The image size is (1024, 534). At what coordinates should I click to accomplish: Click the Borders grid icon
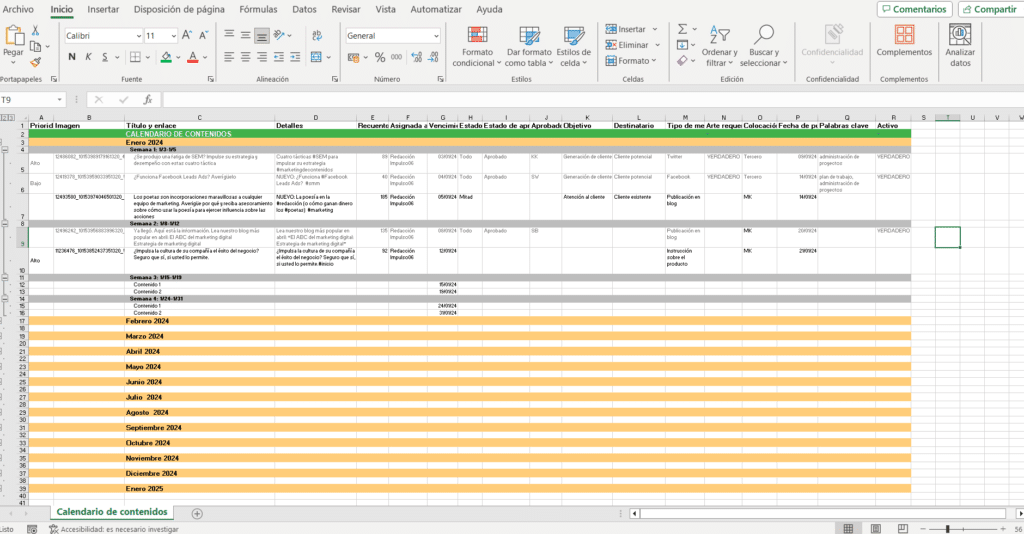click(135, 57)
